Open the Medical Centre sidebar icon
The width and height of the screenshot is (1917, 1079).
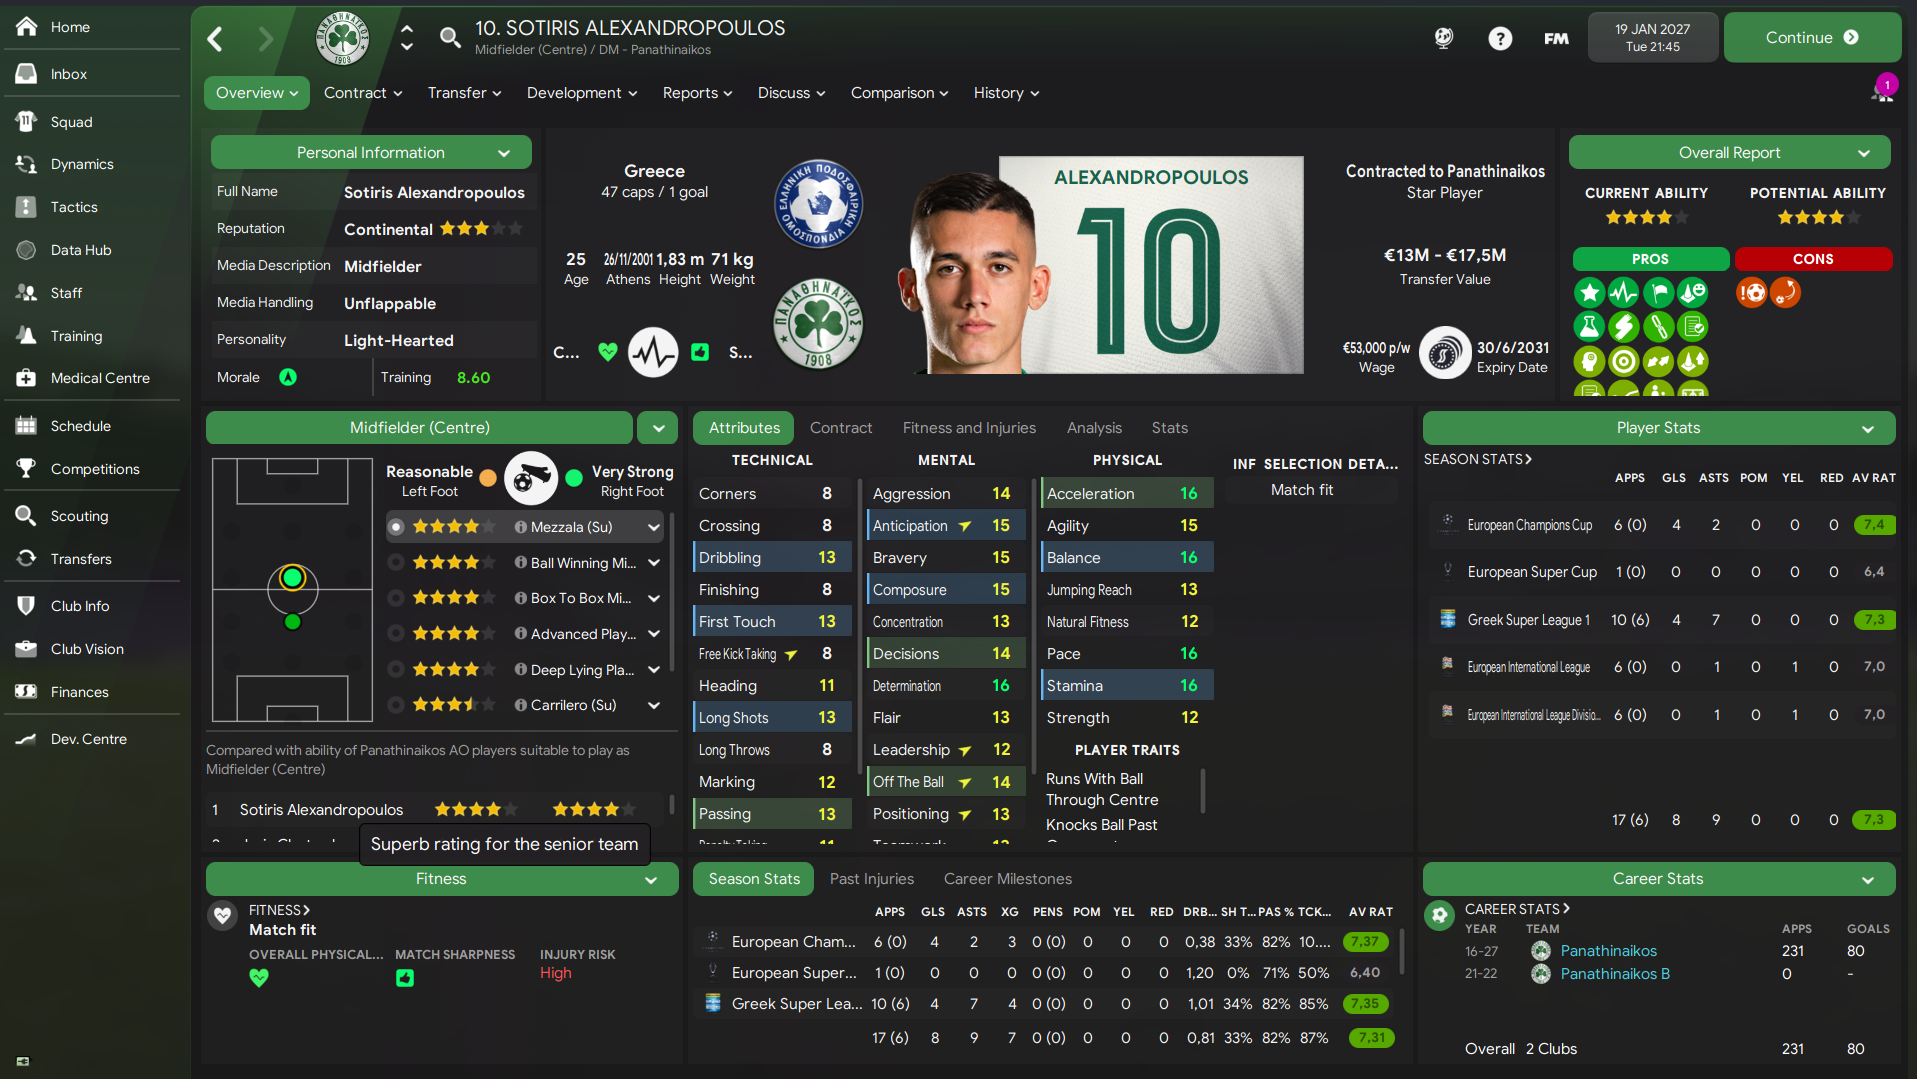click(x=27, y=378)
